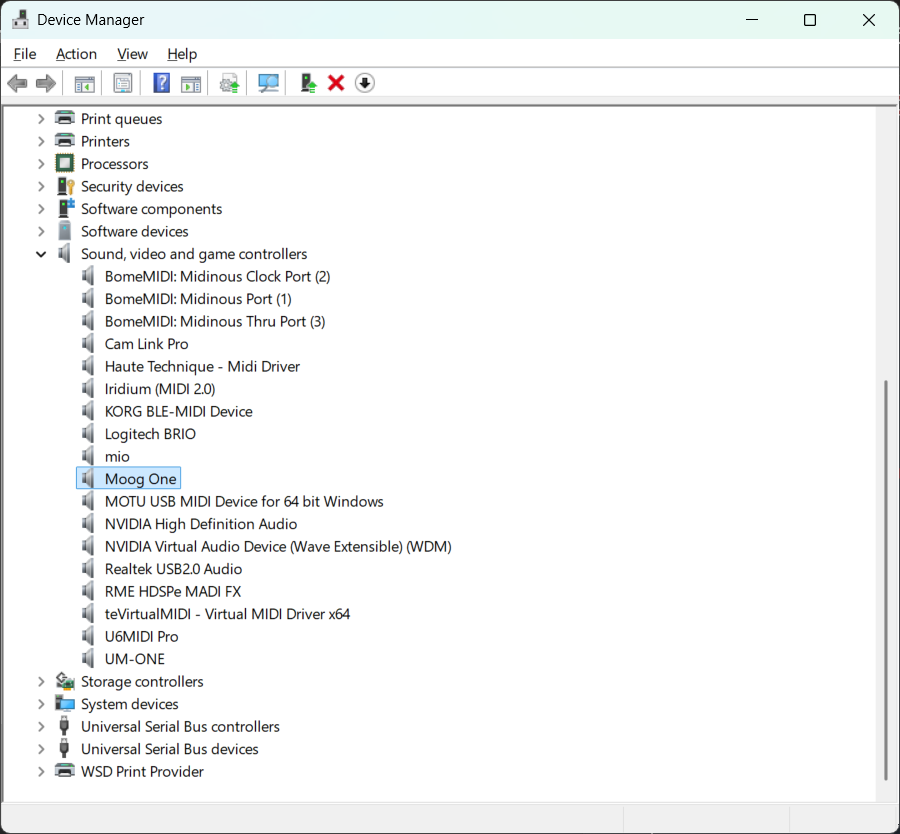This screenshot has height=834, width=900.
Task: Select NVIDIA High Definition Audio
Action: tap(201, 523)
